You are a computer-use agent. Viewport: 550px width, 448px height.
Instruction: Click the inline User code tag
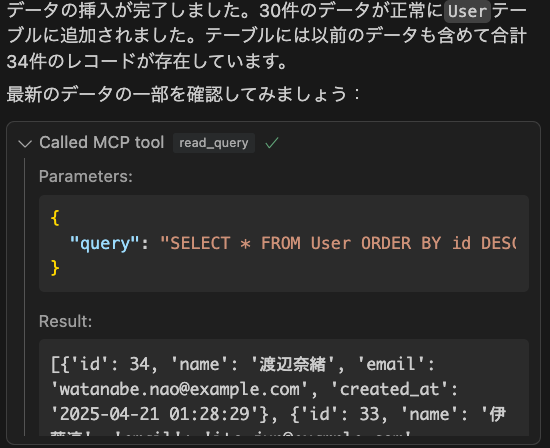[x=468, y=11]
